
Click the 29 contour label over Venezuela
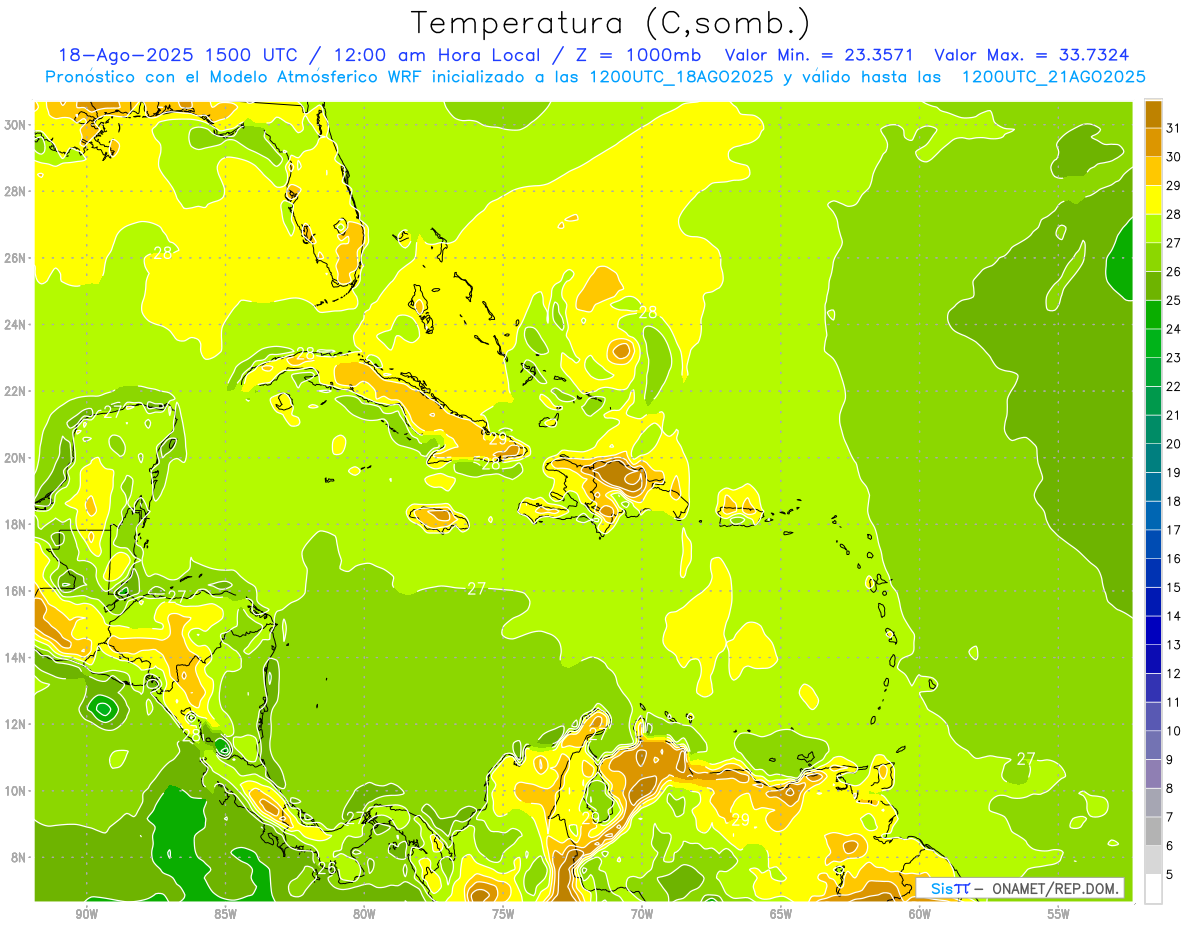point(741,820)
